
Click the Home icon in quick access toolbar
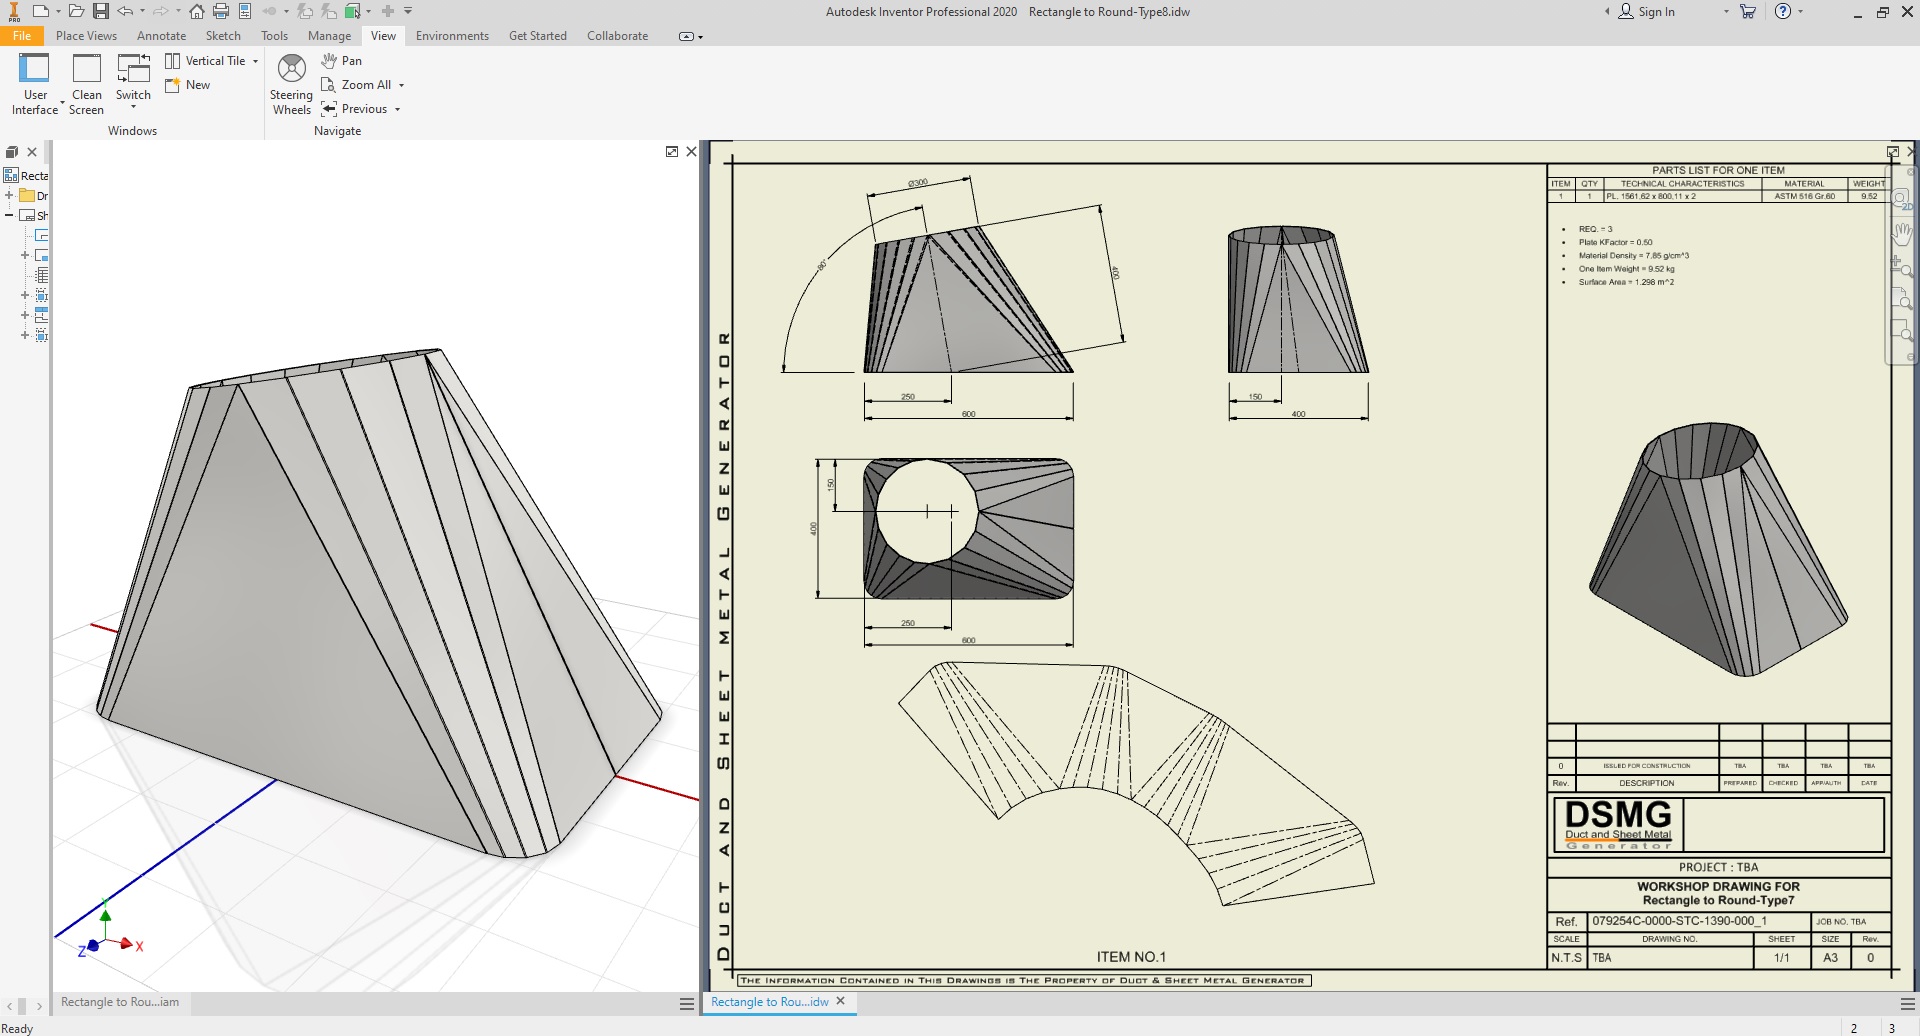pos(197,12)
